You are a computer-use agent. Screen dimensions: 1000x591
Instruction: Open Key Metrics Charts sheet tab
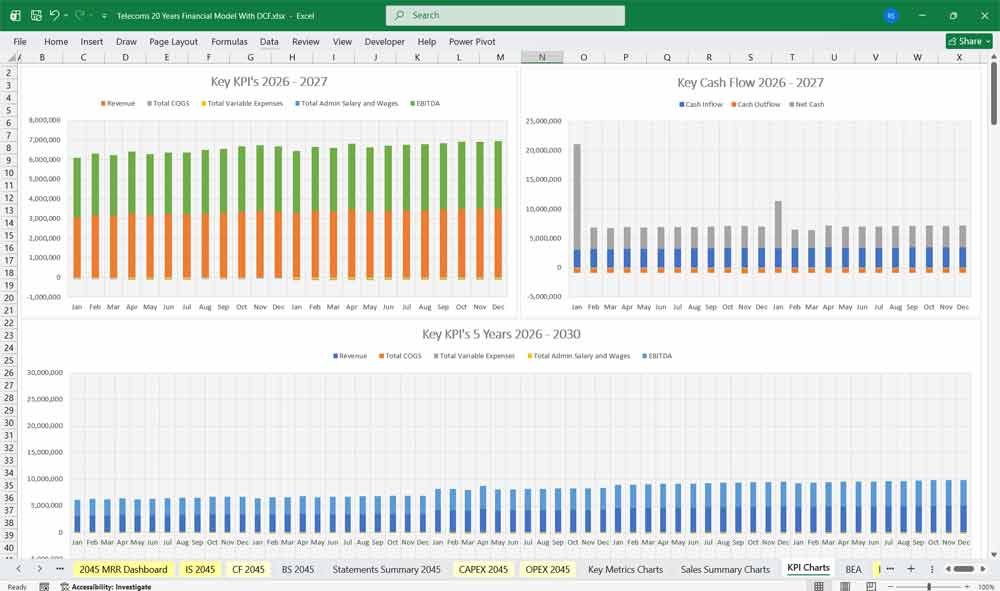[x=625, y=569]
